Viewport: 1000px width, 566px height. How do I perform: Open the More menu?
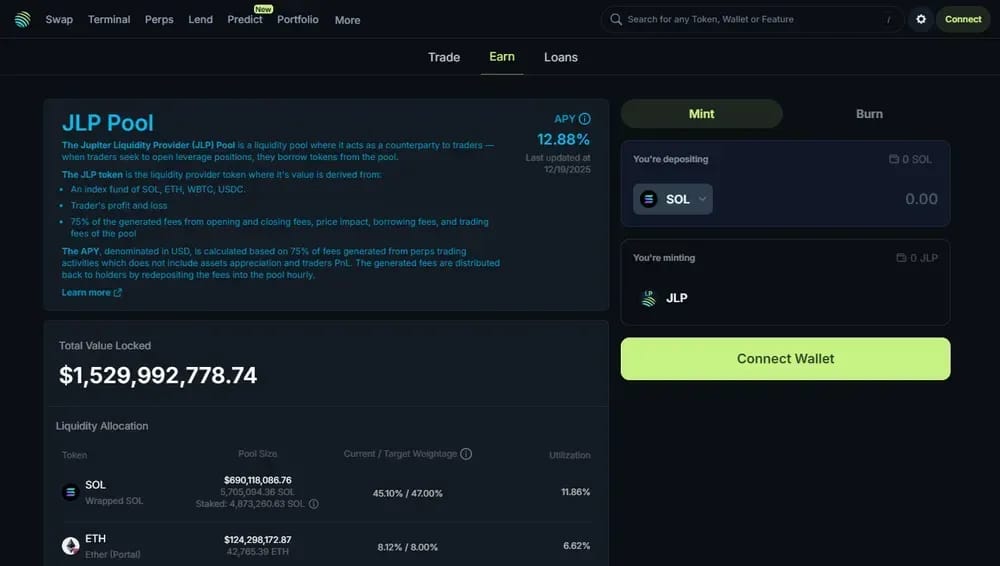pos(348,20)
